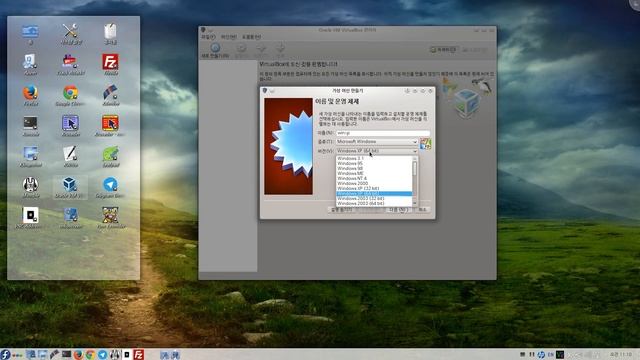
Task: Click the Fedora start menu button
Action: [5, 354]
